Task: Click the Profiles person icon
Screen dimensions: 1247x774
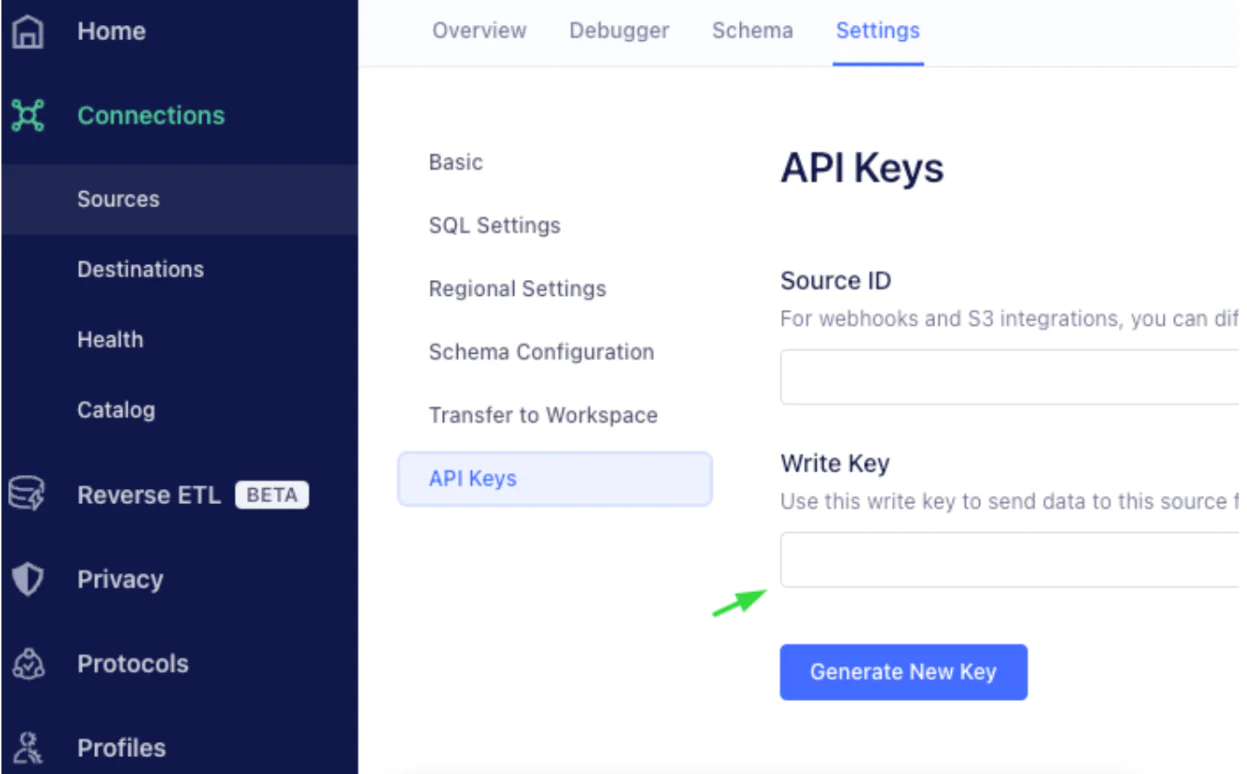Action: (x=28, y=748)
